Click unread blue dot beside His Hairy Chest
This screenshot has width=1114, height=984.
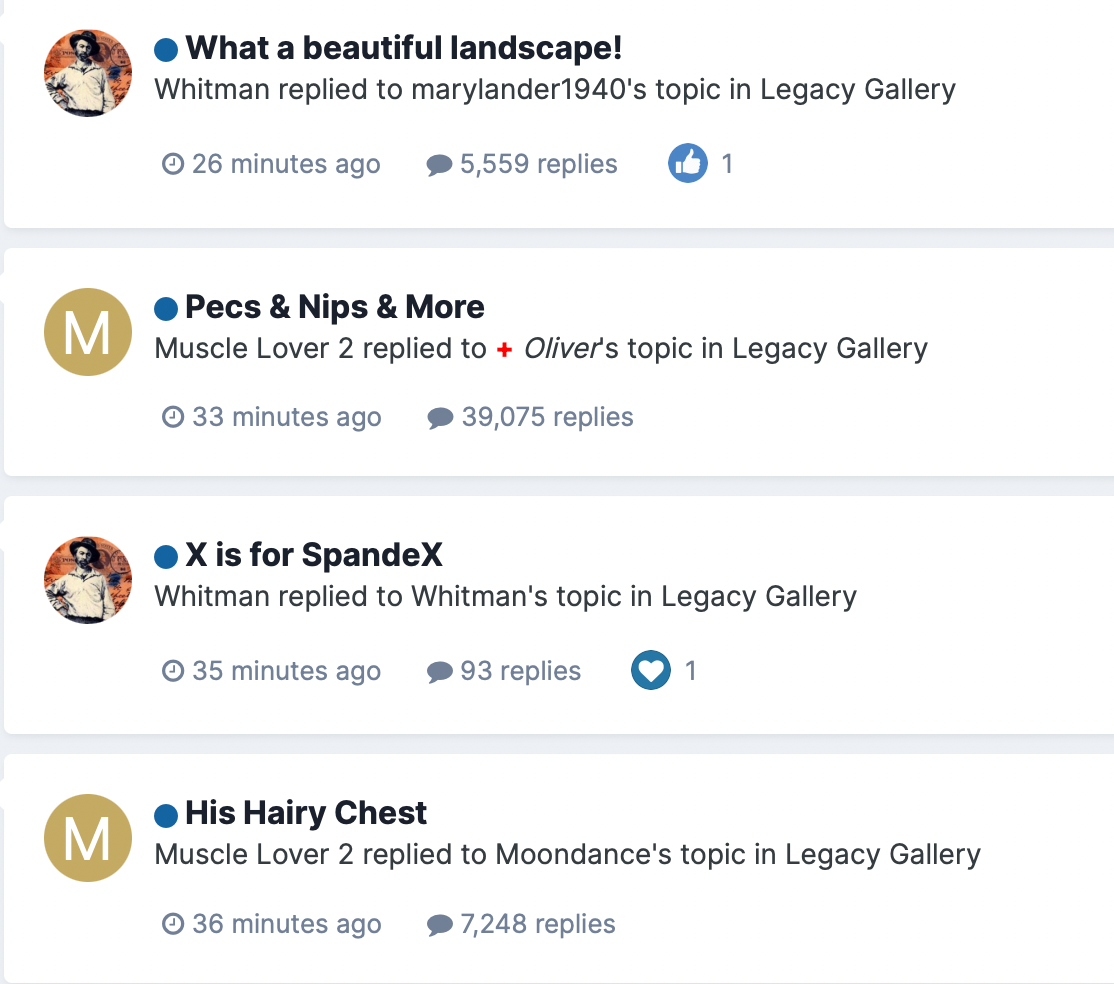[x=166, y=815]
